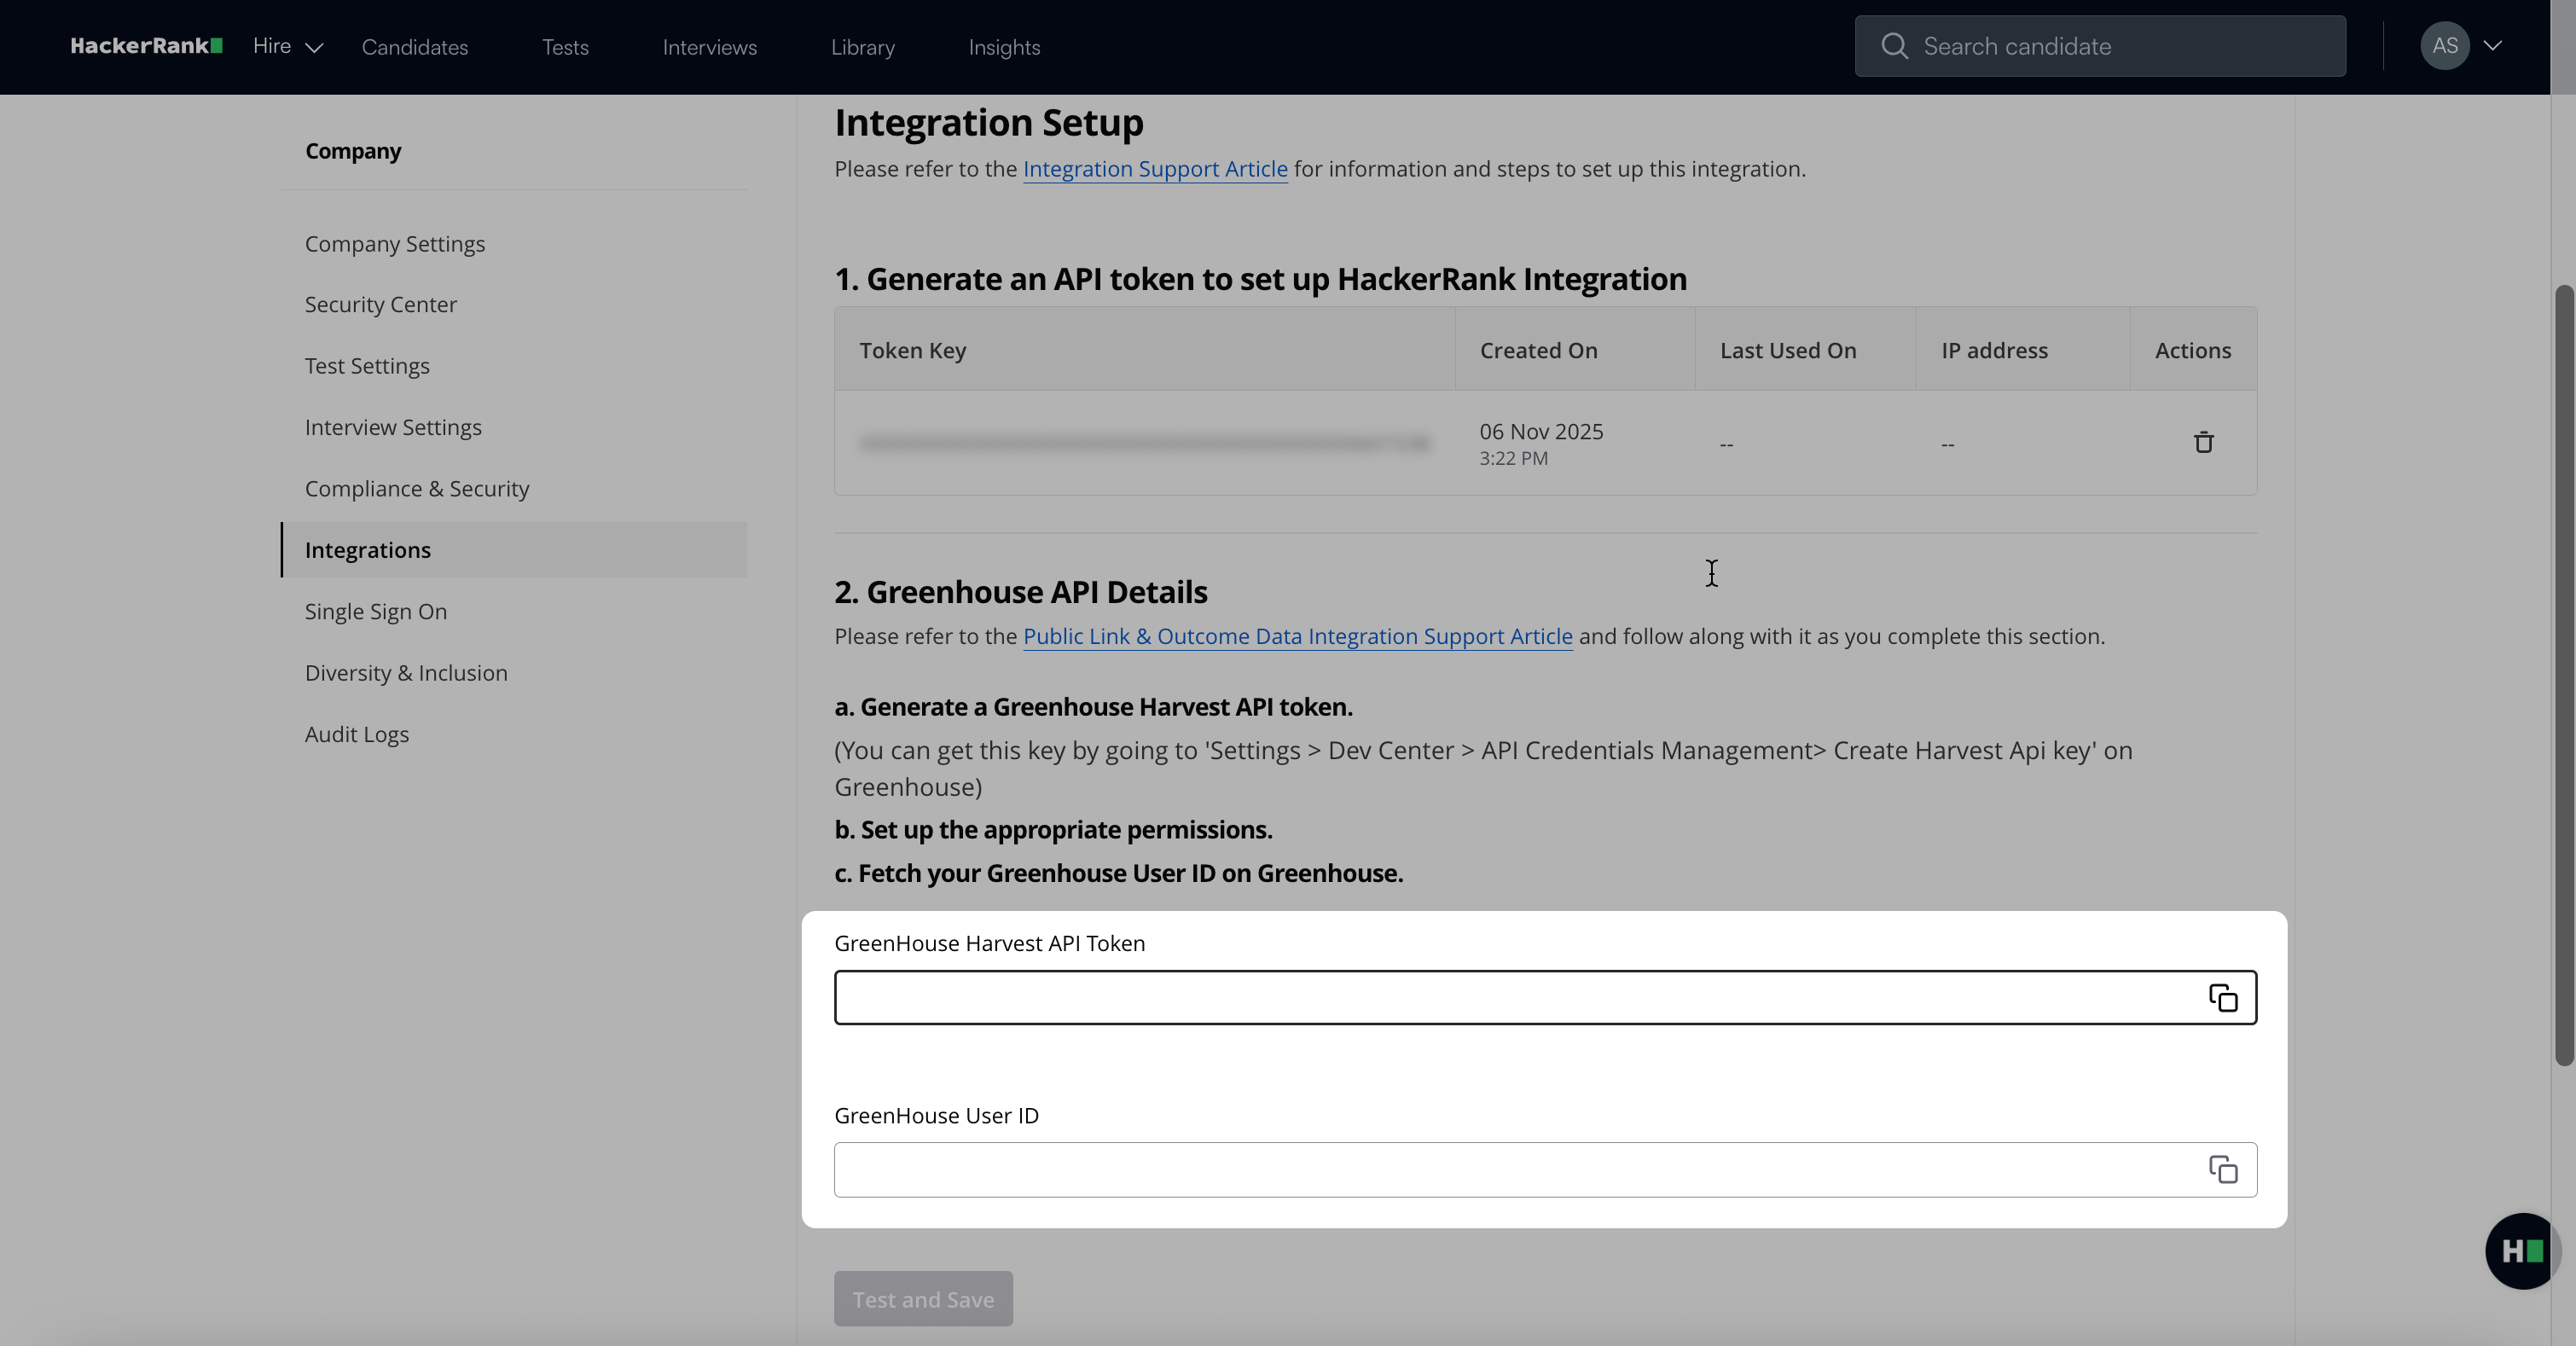The image size is (2576, 1346).
Task: Open the AS user avatar menu
Action: click(x=2444, y=46)
